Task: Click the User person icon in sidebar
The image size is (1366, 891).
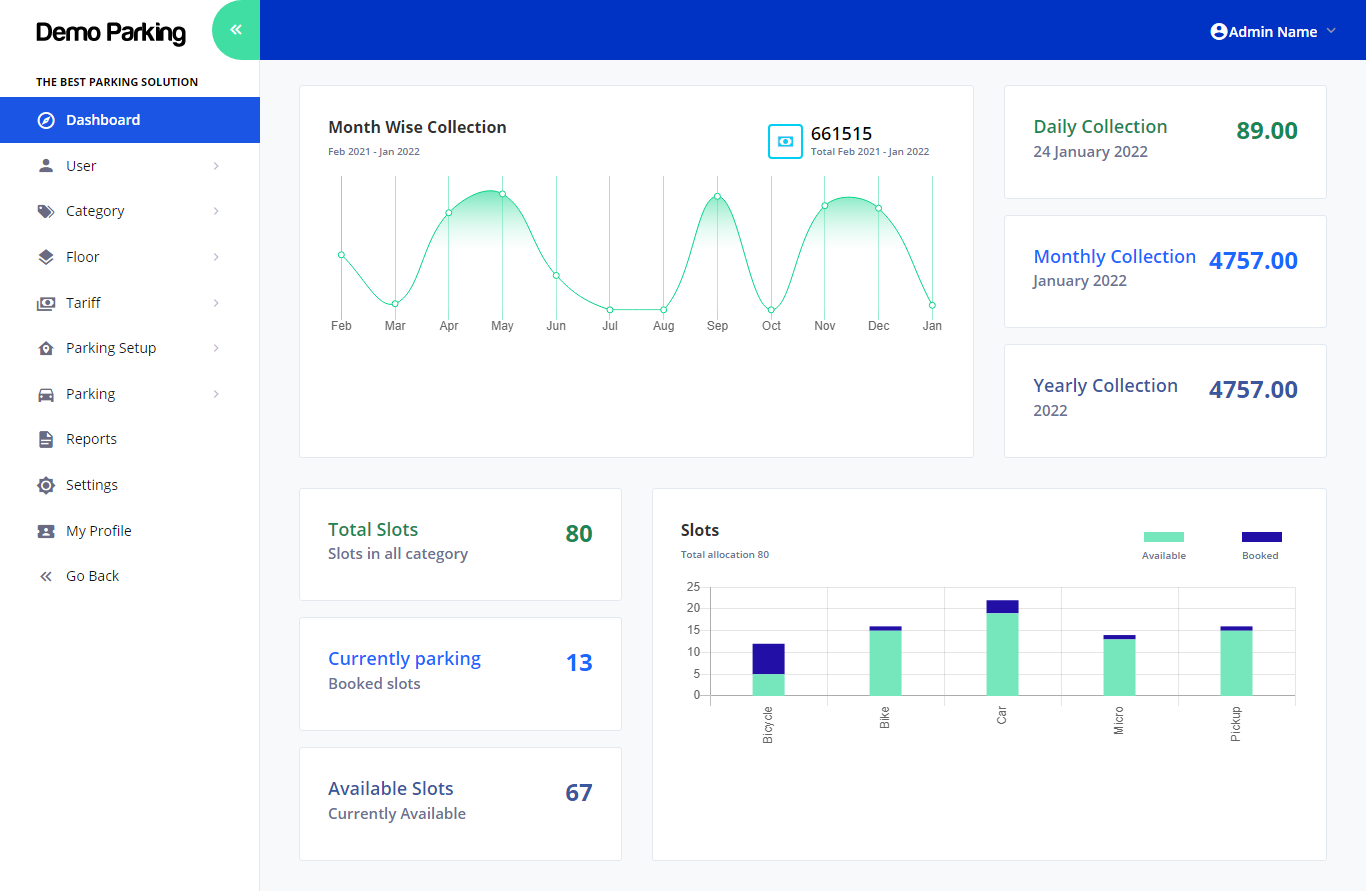Action: tap(46, 166)
